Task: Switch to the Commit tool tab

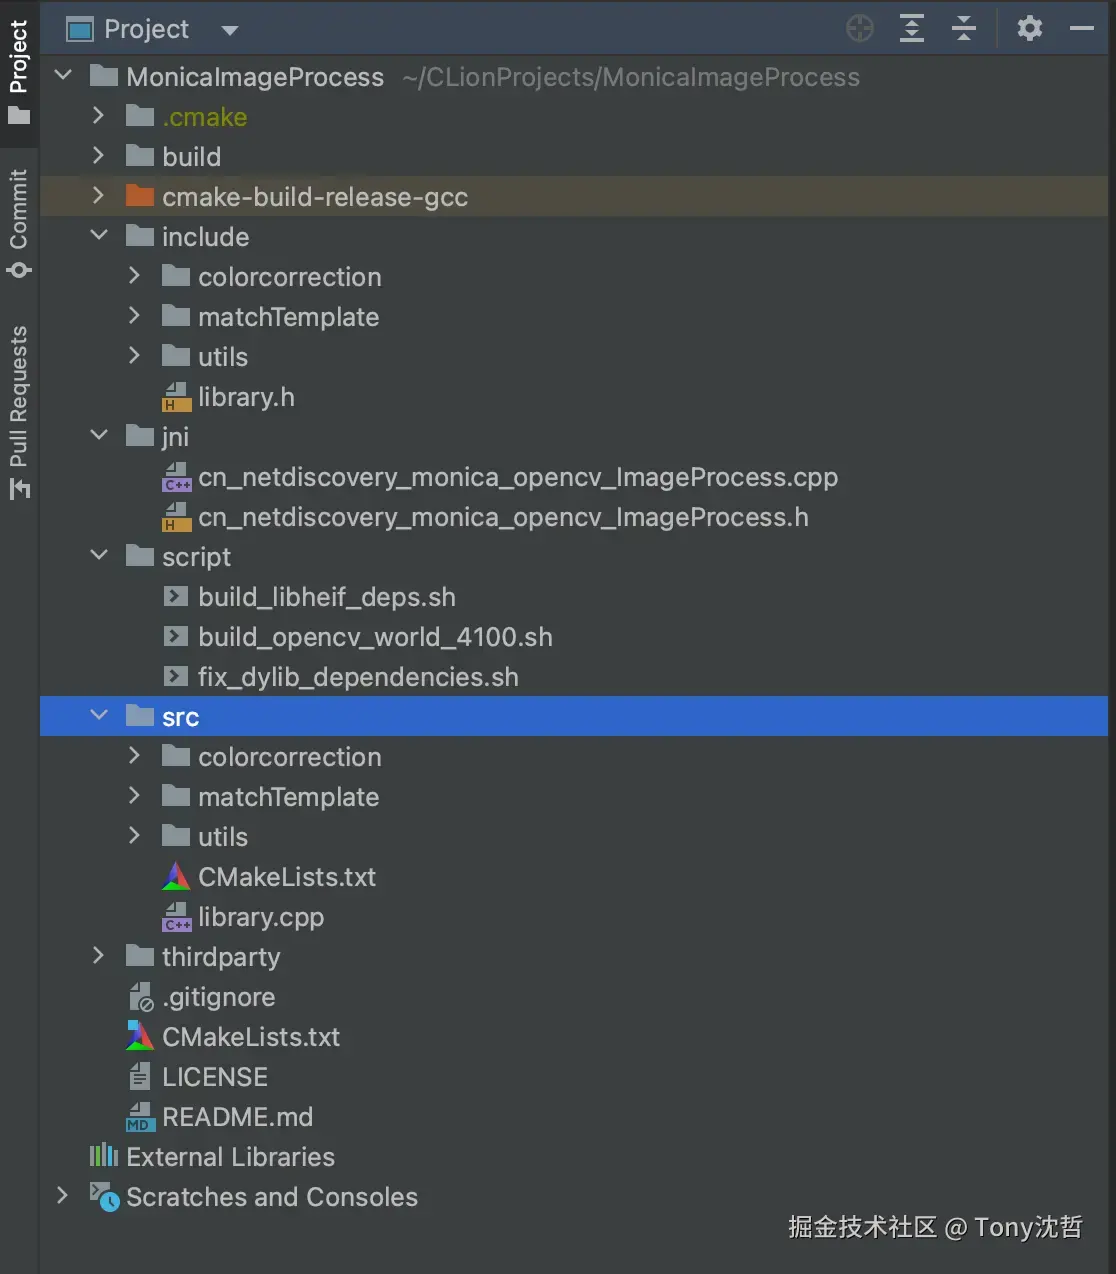Action: coord(19,222)
